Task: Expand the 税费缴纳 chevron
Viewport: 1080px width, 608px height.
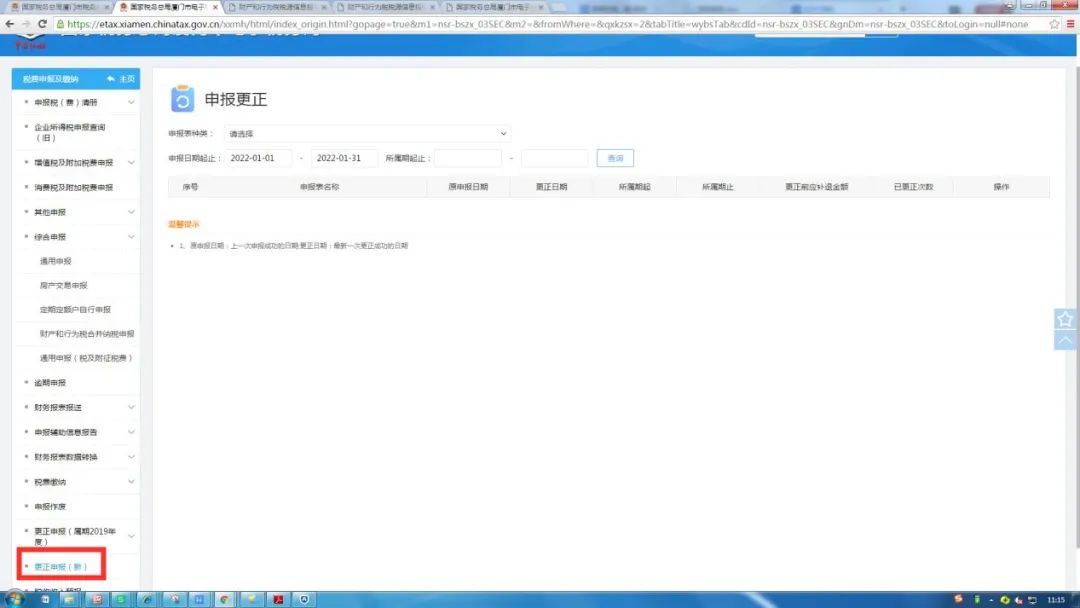Action: [131, 482]
